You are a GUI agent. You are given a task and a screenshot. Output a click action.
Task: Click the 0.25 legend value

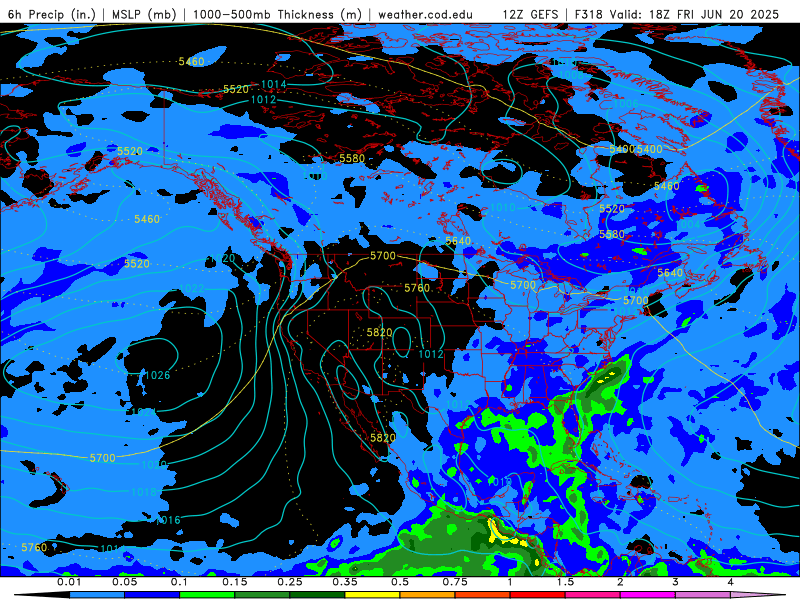(290, 582)
